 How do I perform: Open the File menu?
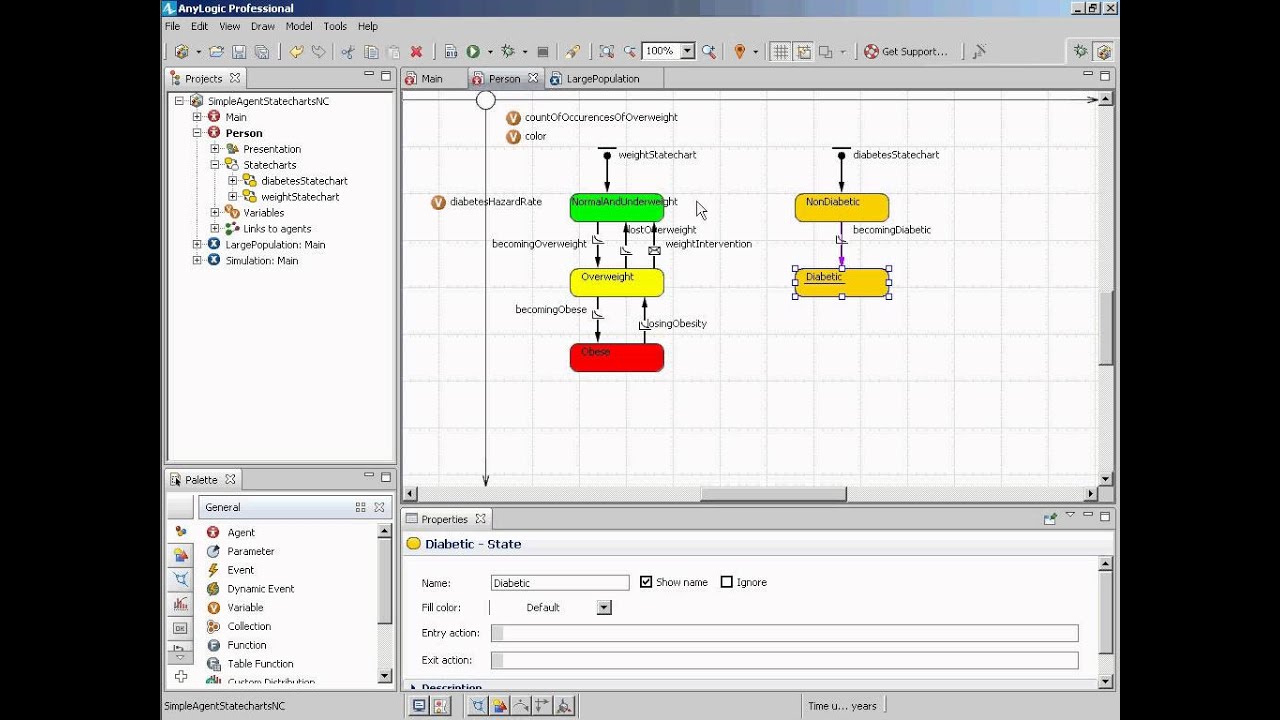point(173,26)
